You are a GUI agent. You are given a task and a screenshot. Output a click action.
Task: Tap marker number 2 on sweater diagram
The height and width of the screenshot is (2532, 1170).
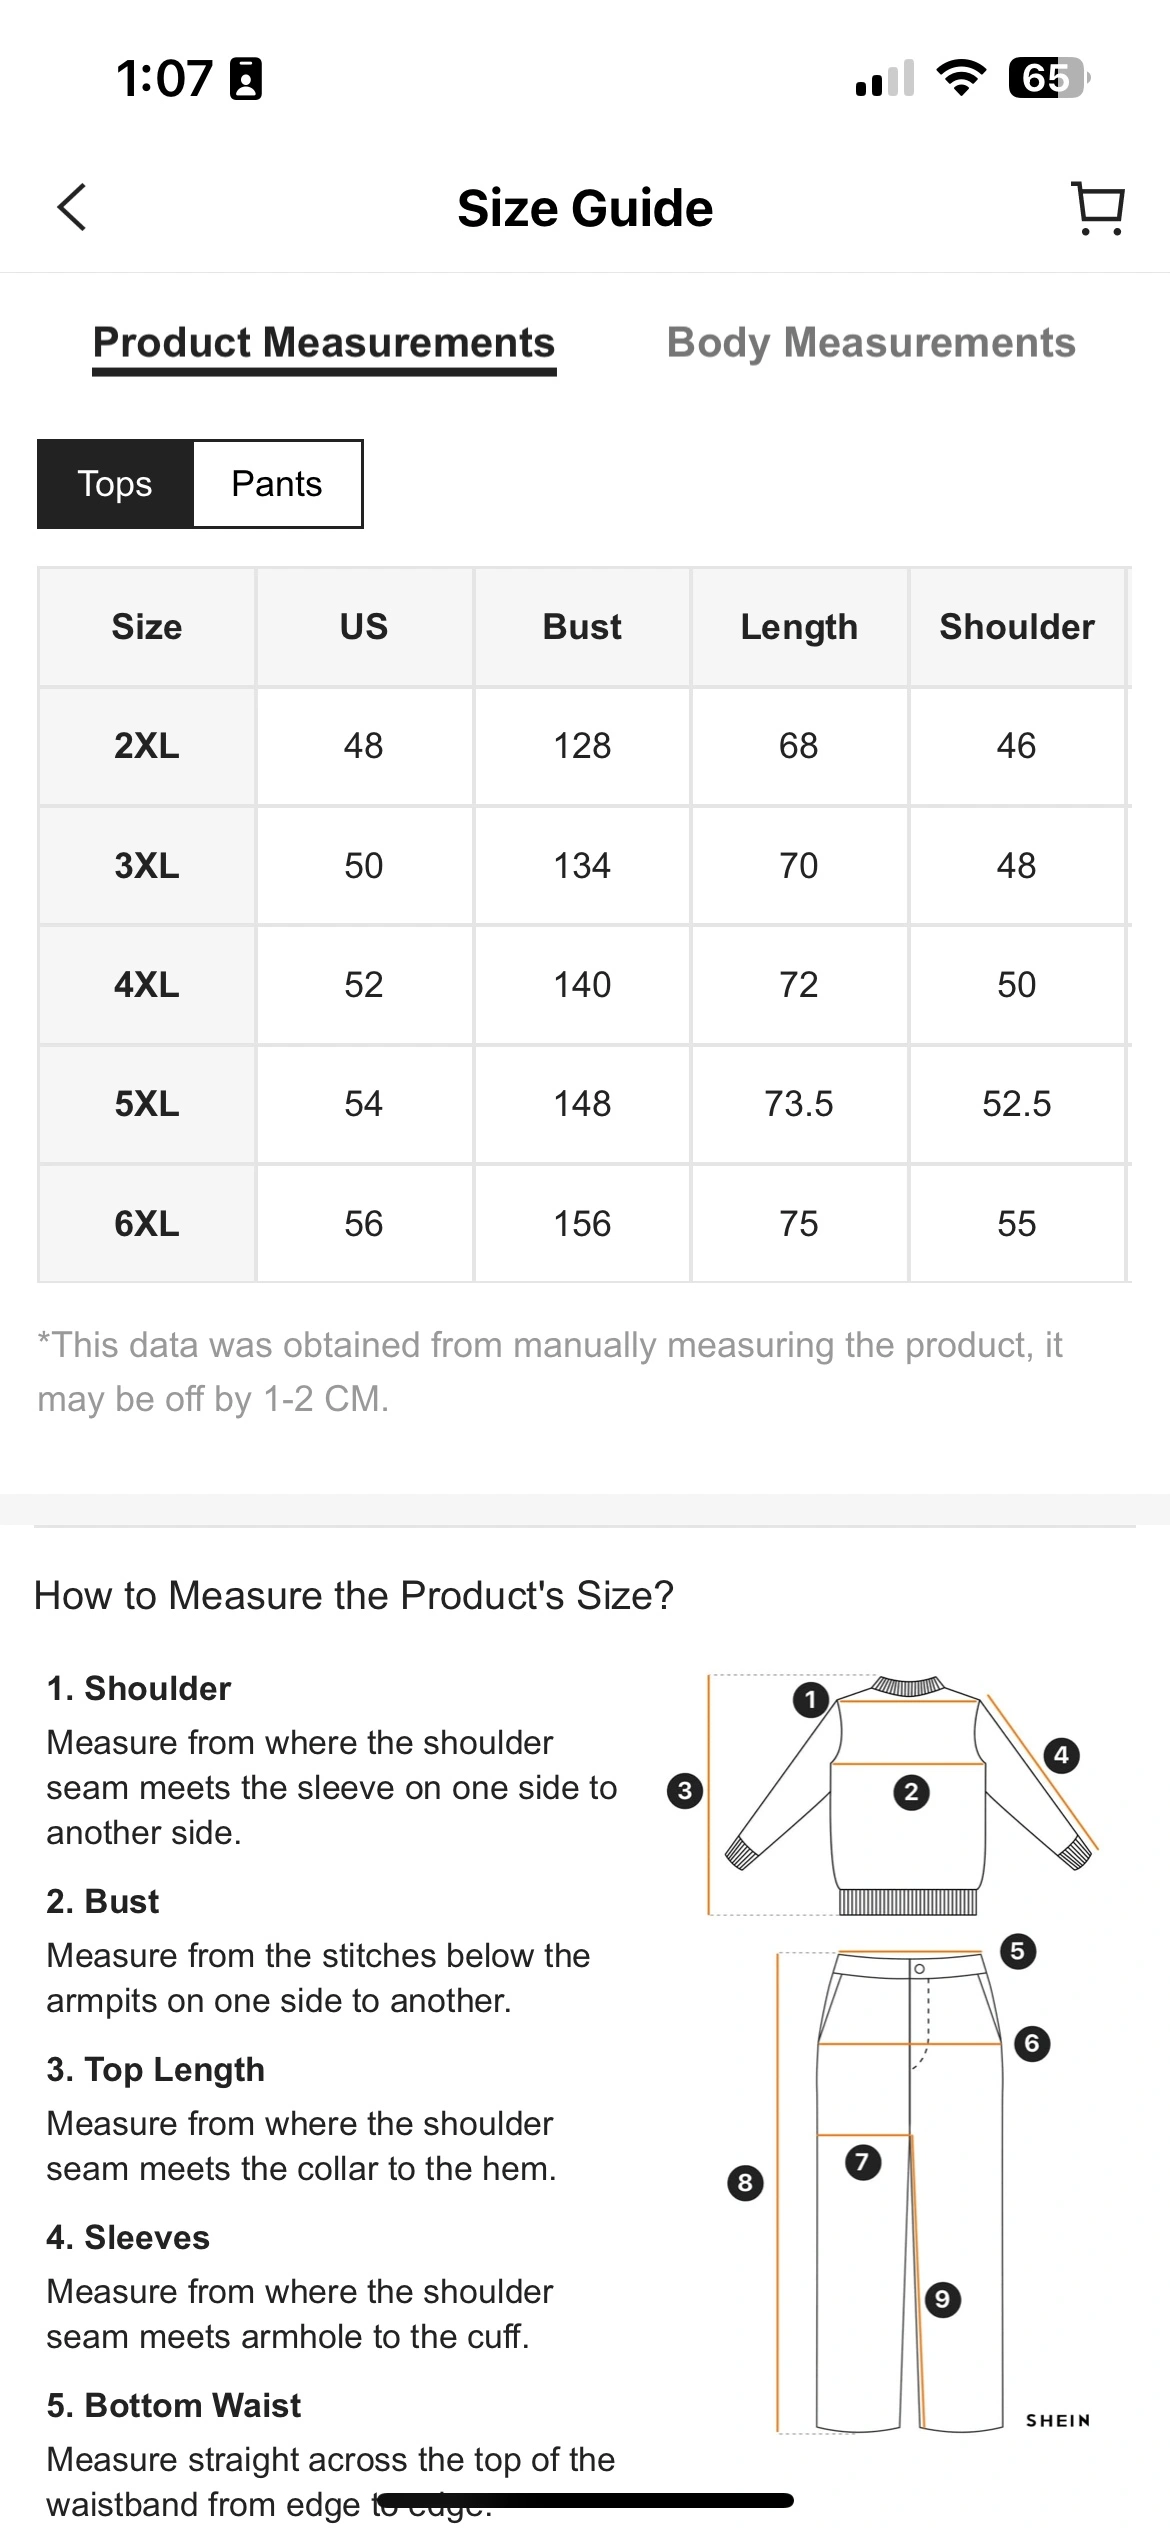click(910, 1791)
